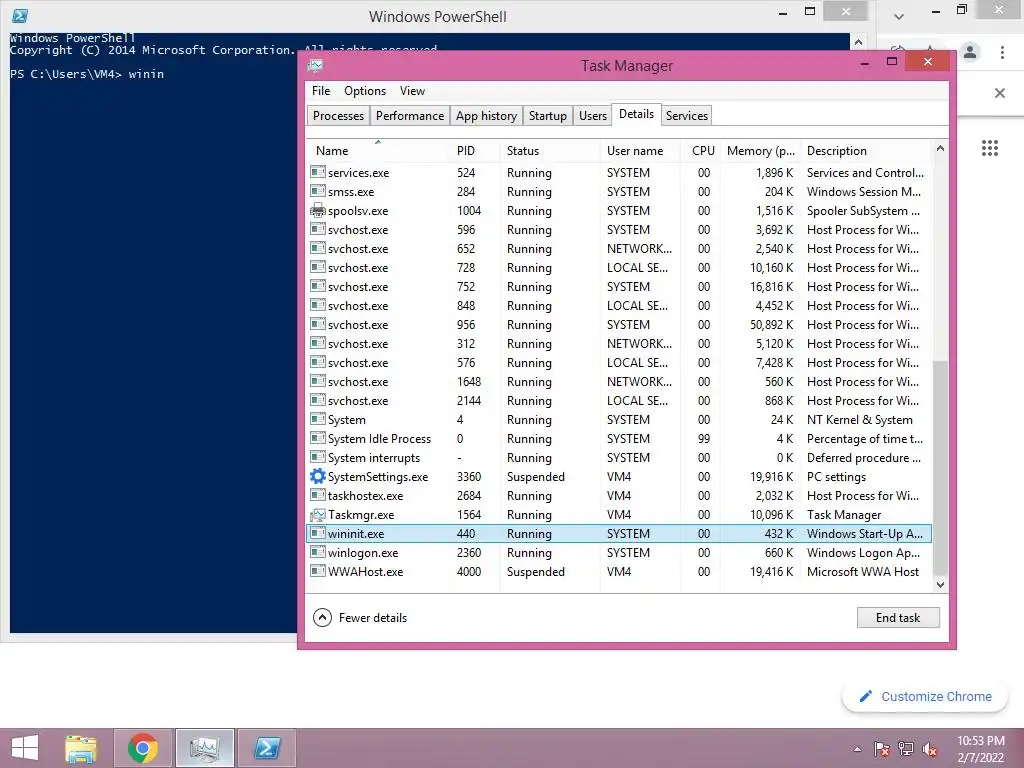Open the View menu

412,91
